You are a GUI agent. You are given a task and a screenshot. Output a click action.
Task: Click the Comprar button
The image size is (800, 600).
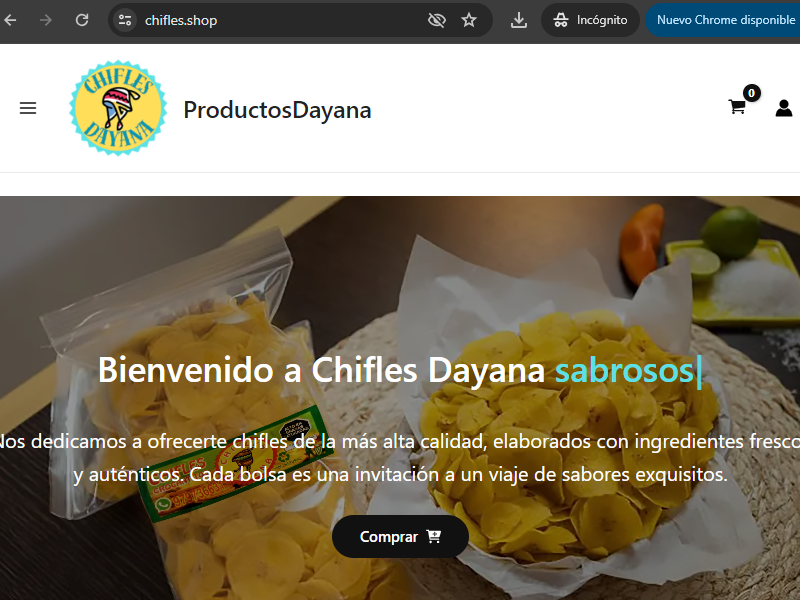[x=400, y=536]
